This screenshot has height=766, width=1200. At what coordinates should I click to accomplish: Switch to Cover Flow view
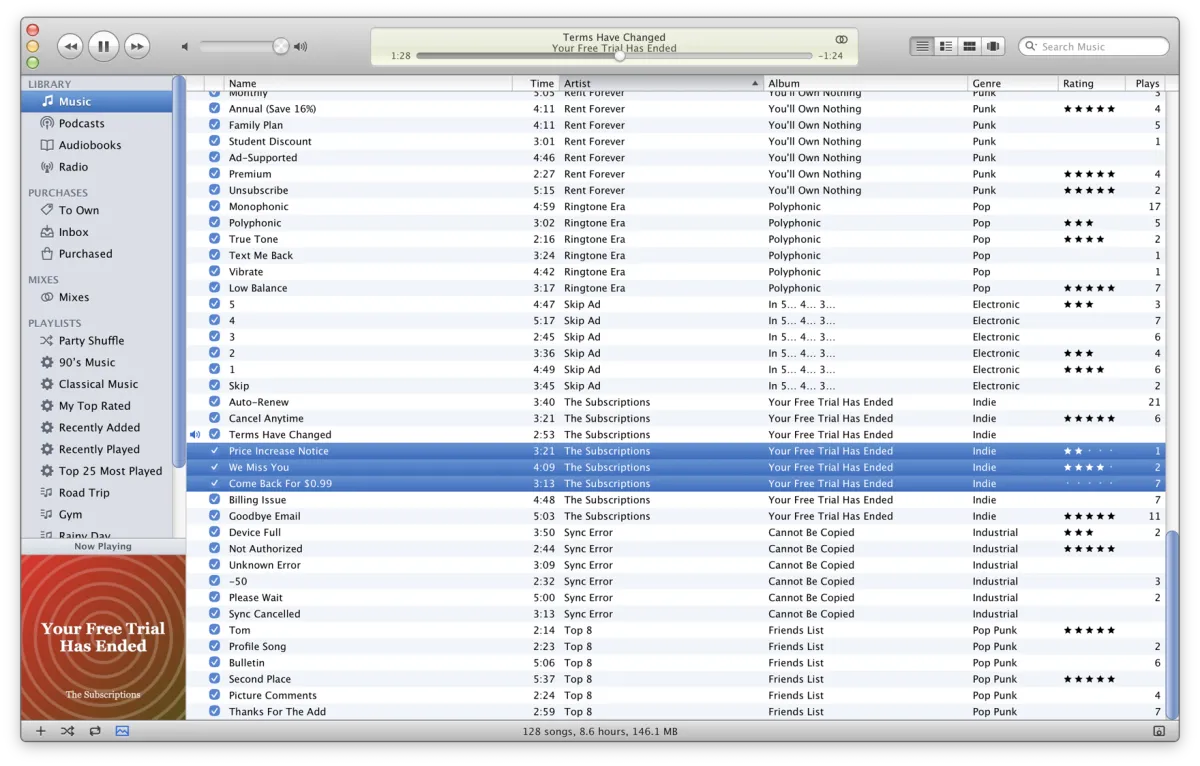tap(993, 46)
